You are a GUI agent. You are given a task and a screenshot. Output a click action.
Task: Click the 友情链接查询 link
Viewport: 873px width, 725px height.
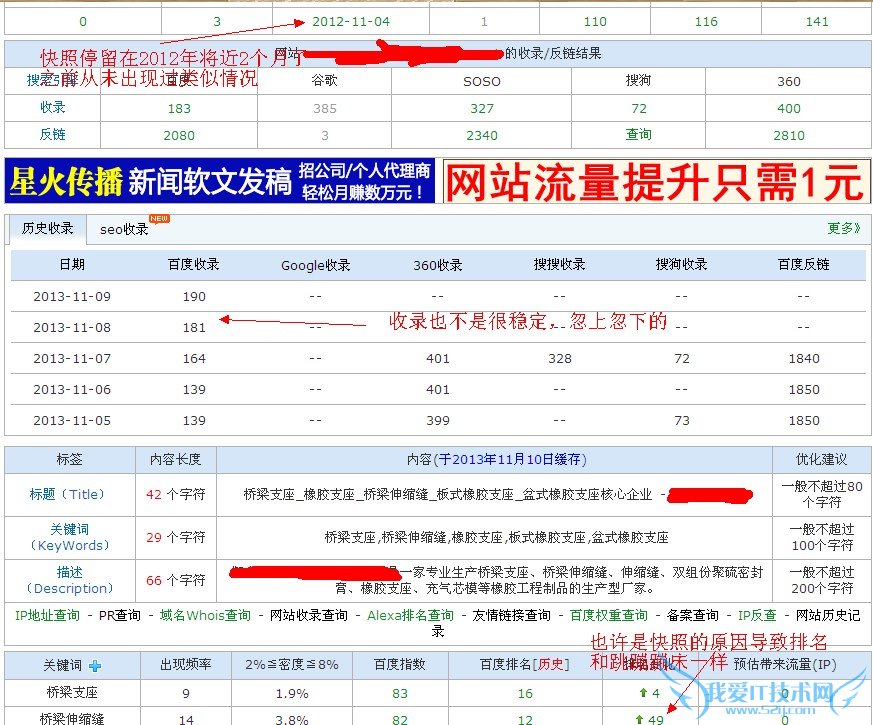pos(511,616)
